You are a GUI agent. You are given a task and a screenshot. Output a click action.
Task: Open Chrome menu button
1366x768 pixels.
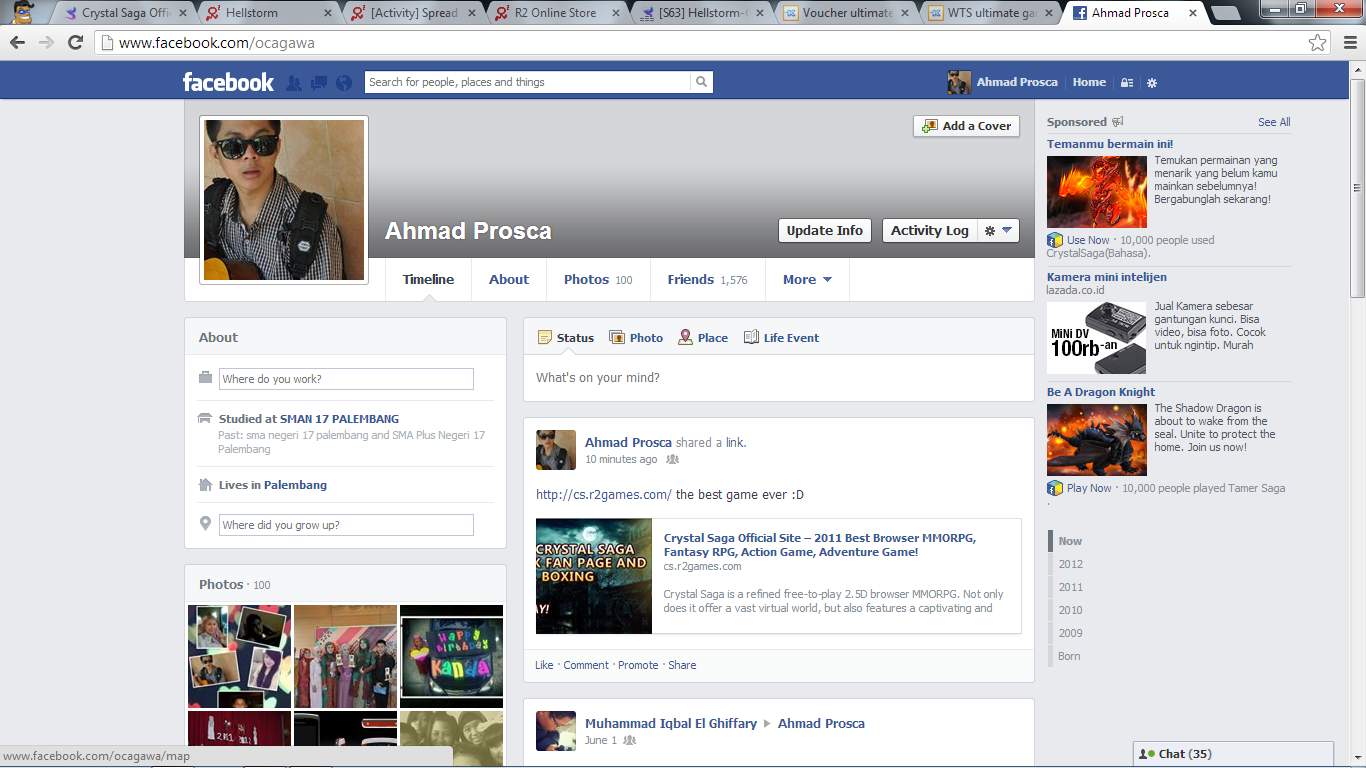(x=1347, y=43)
